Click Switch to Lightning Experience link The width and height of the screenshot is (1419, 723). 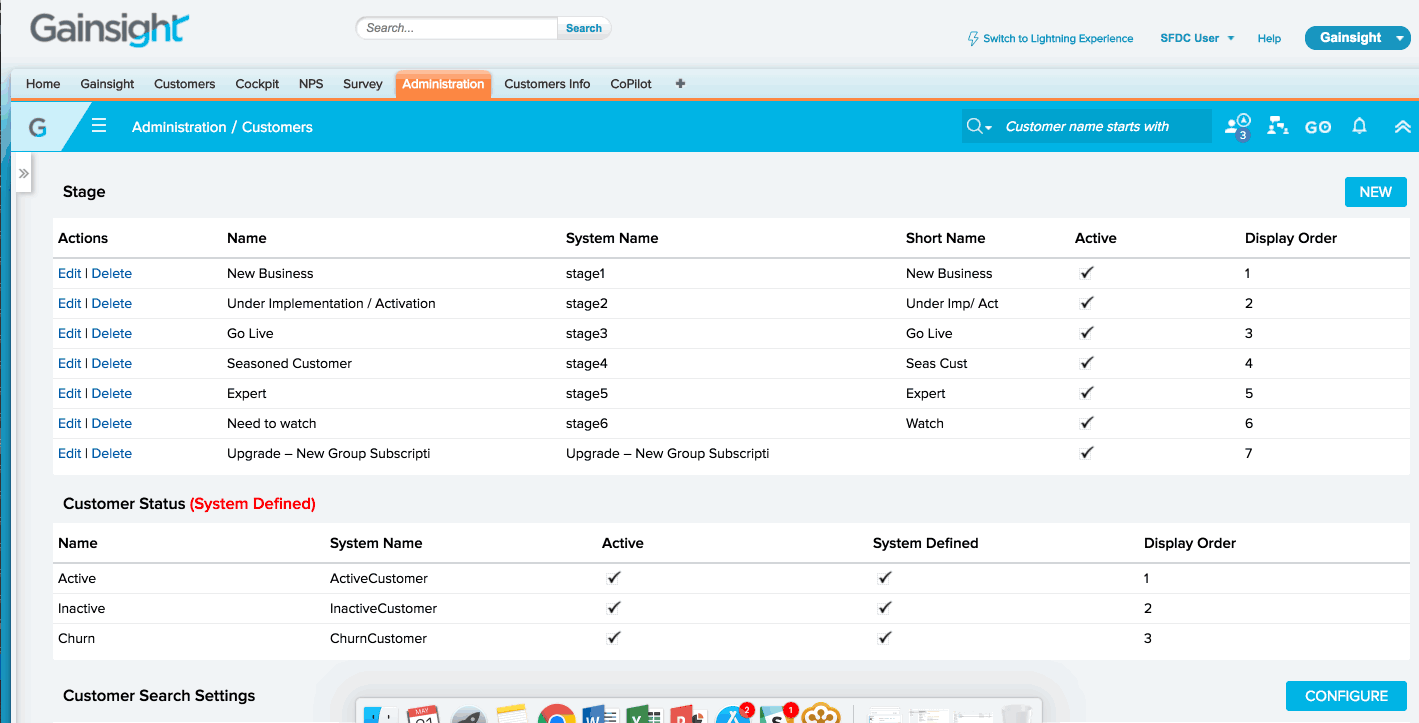(1058, 39)
